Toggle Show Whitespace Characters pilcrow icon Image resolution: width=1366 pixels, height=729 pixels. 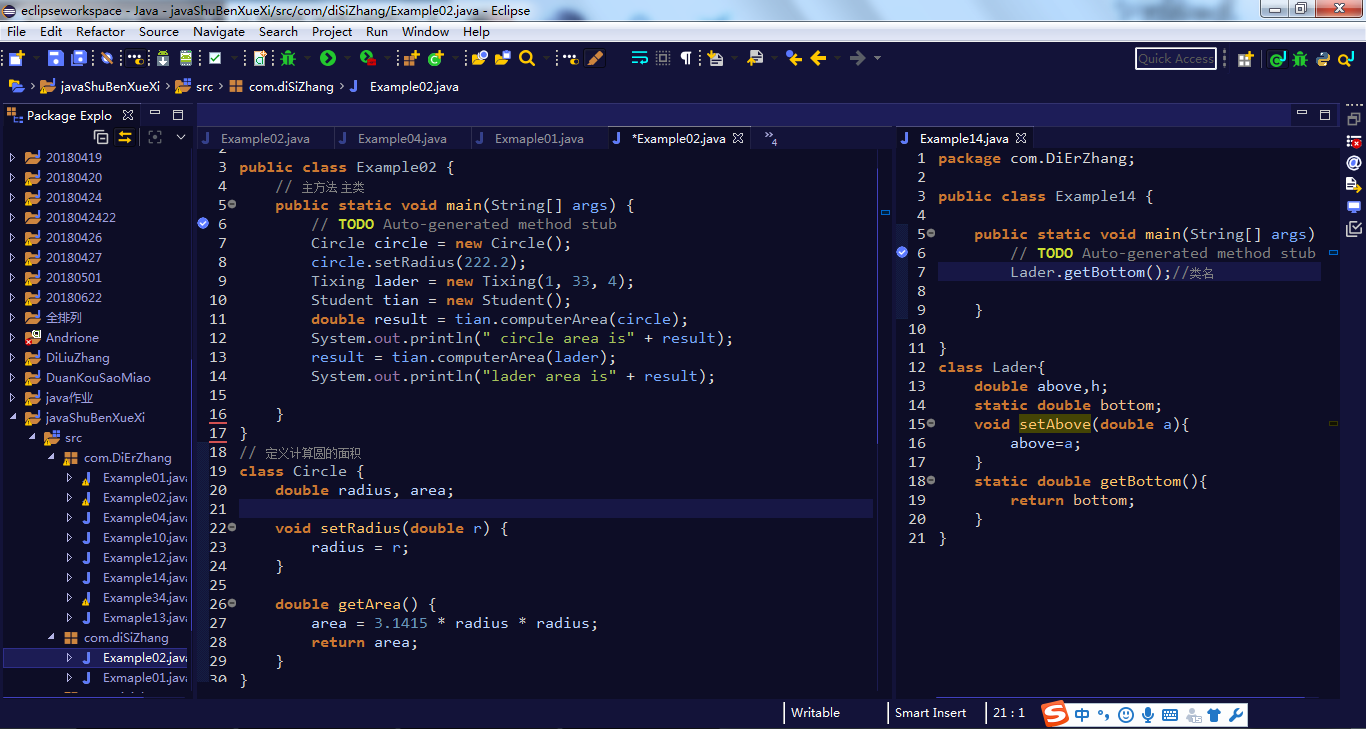tap(686, 58)
